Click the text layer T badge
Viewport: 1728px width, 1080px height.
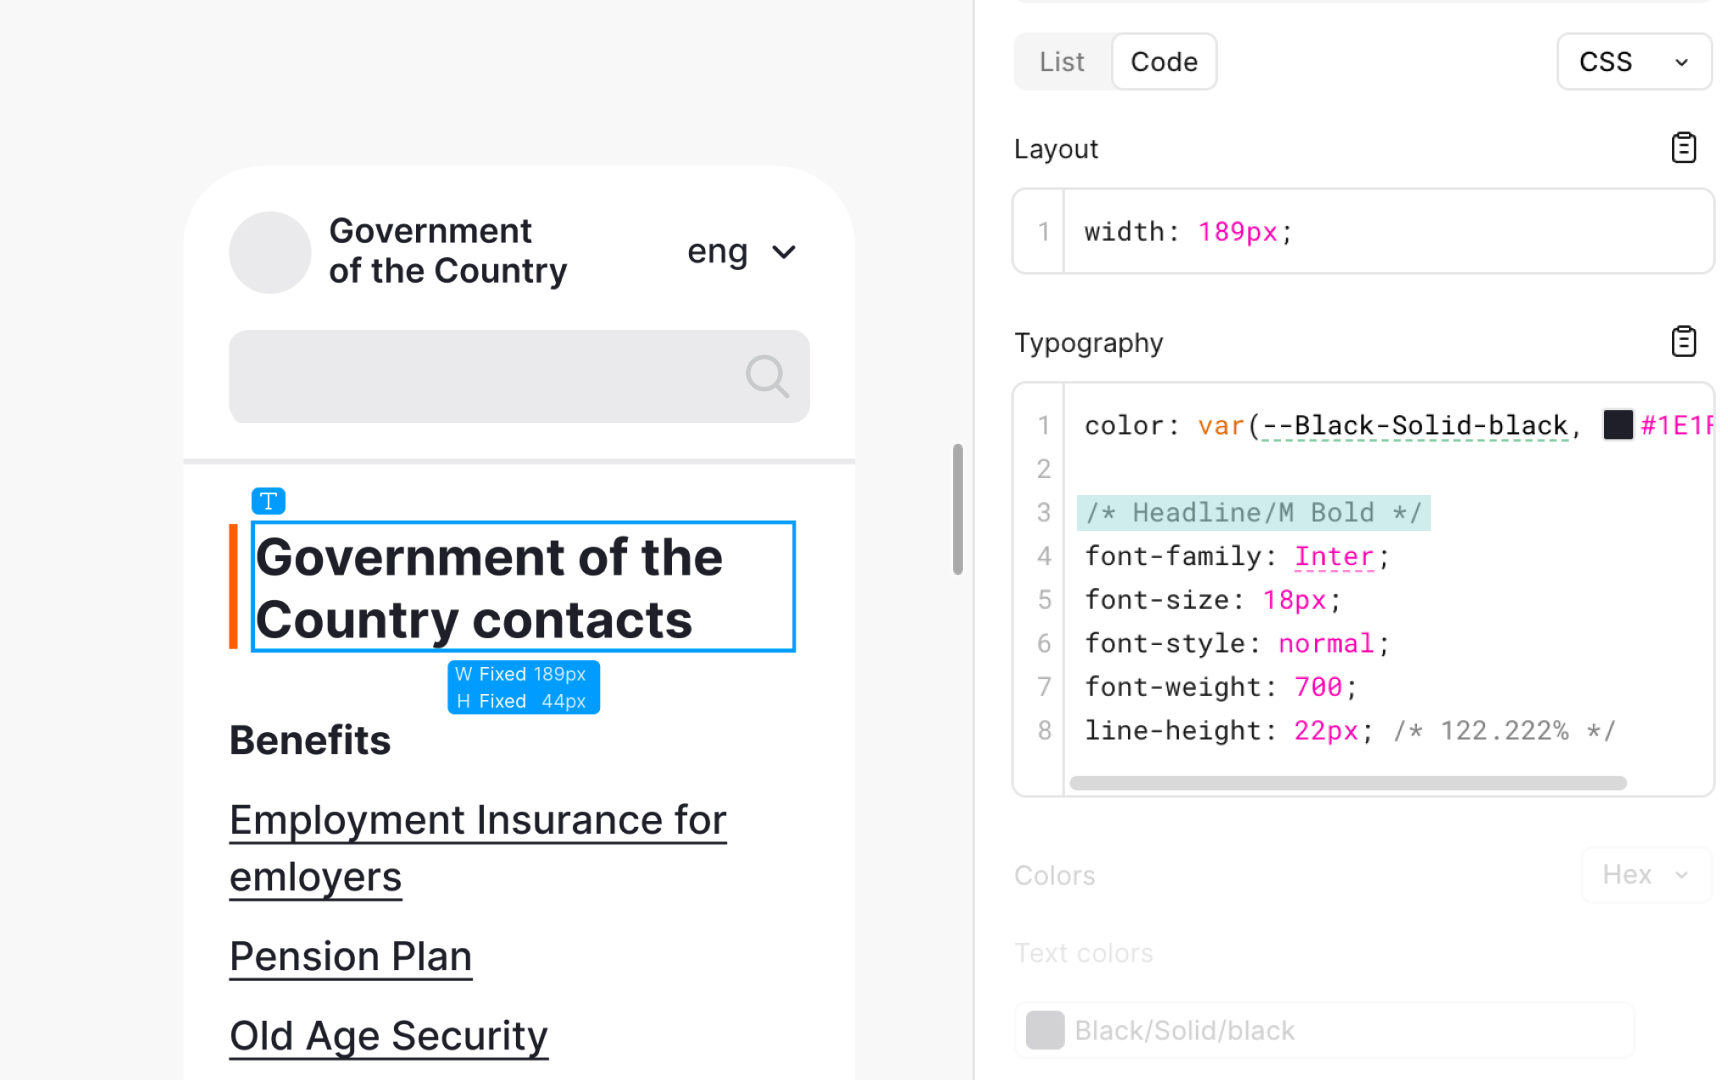click(x=268, y=501)
